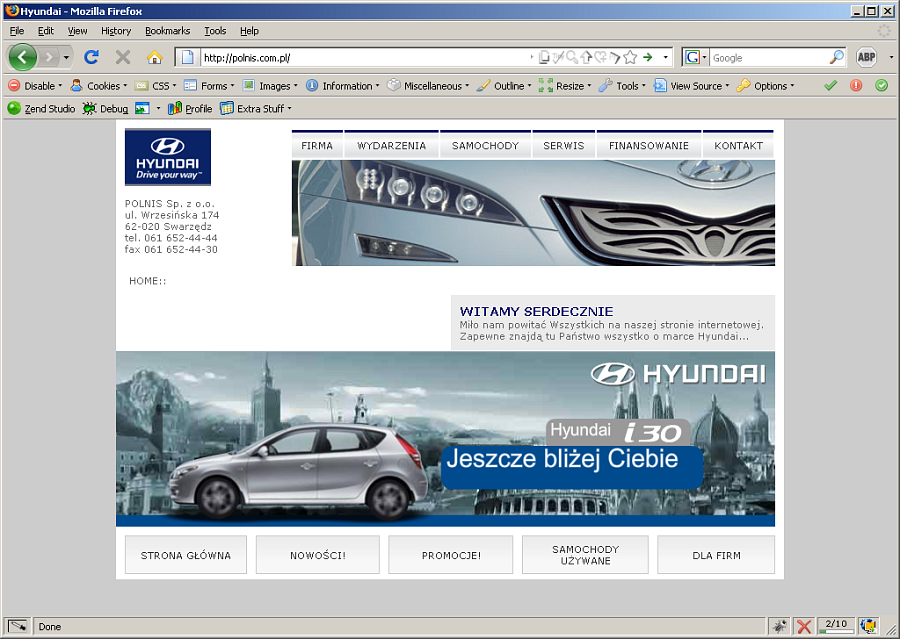
Task: Open the back/forward history dropdown arrow
Action: 67,57
